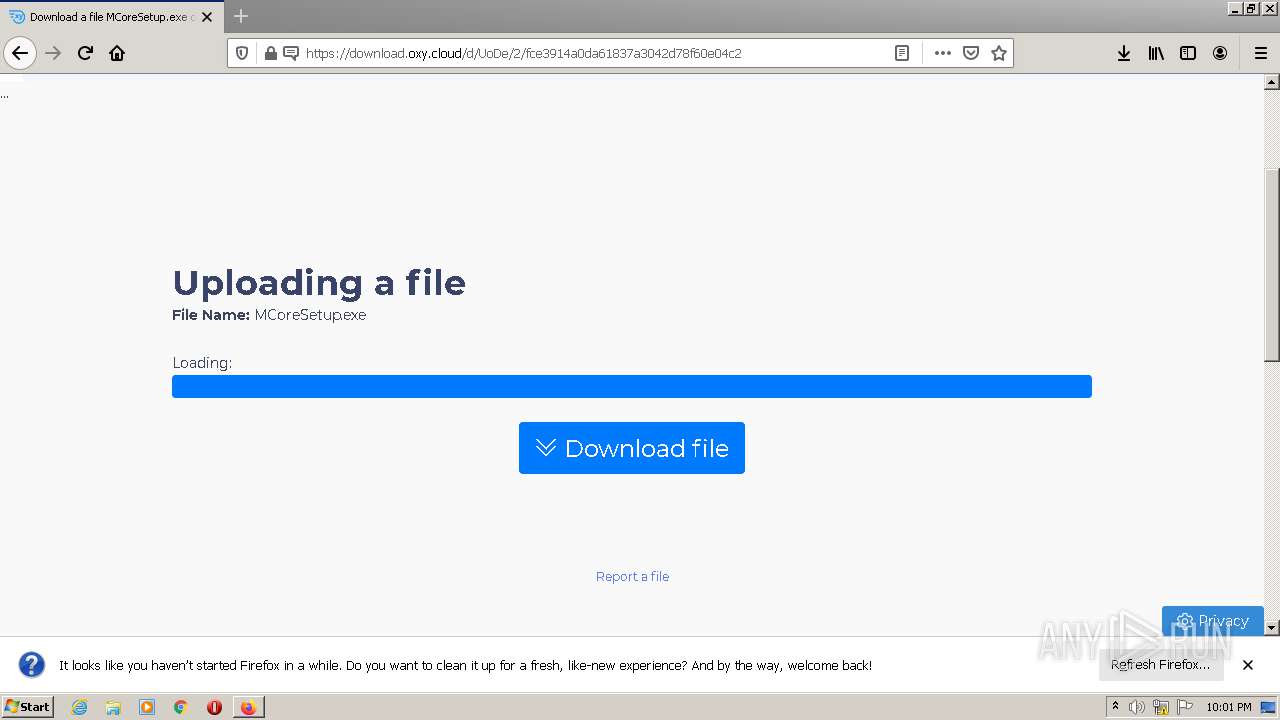The image size is (1280, 720).
Task: Launch Internet Explorer from taskbar
Action: 79,707
